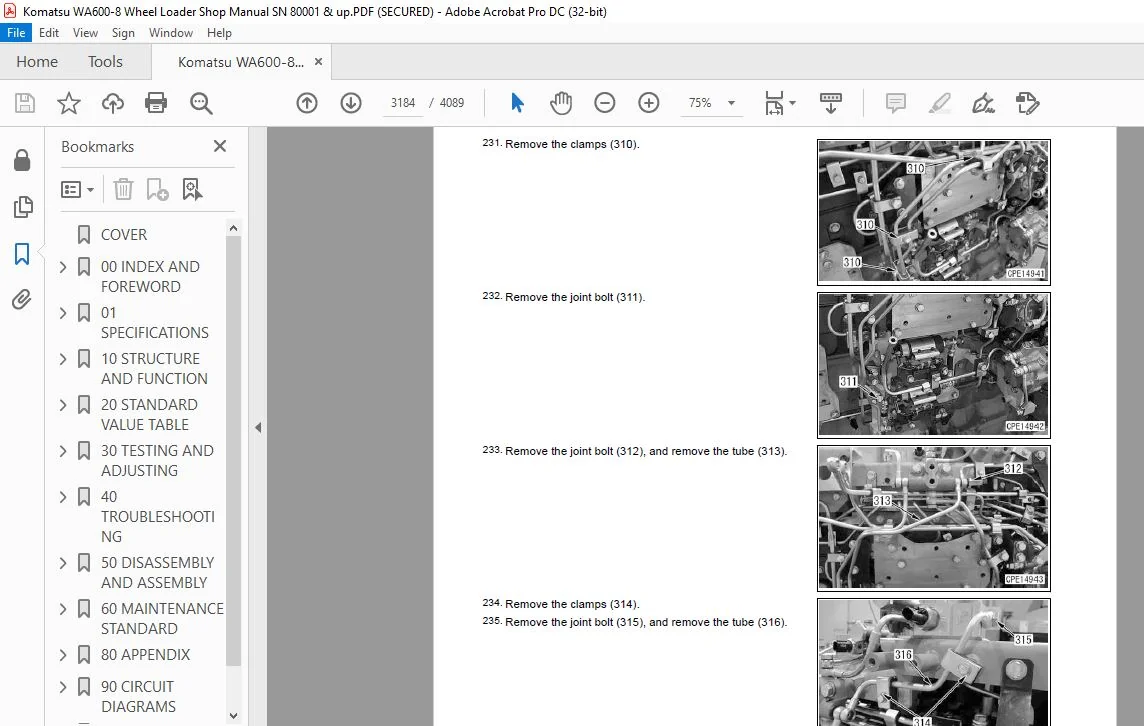Expand 10 STRUCTURE AND FUNCTION bookmark
This screenshot has width=1144, height=726.
click(x=63, y=359)
